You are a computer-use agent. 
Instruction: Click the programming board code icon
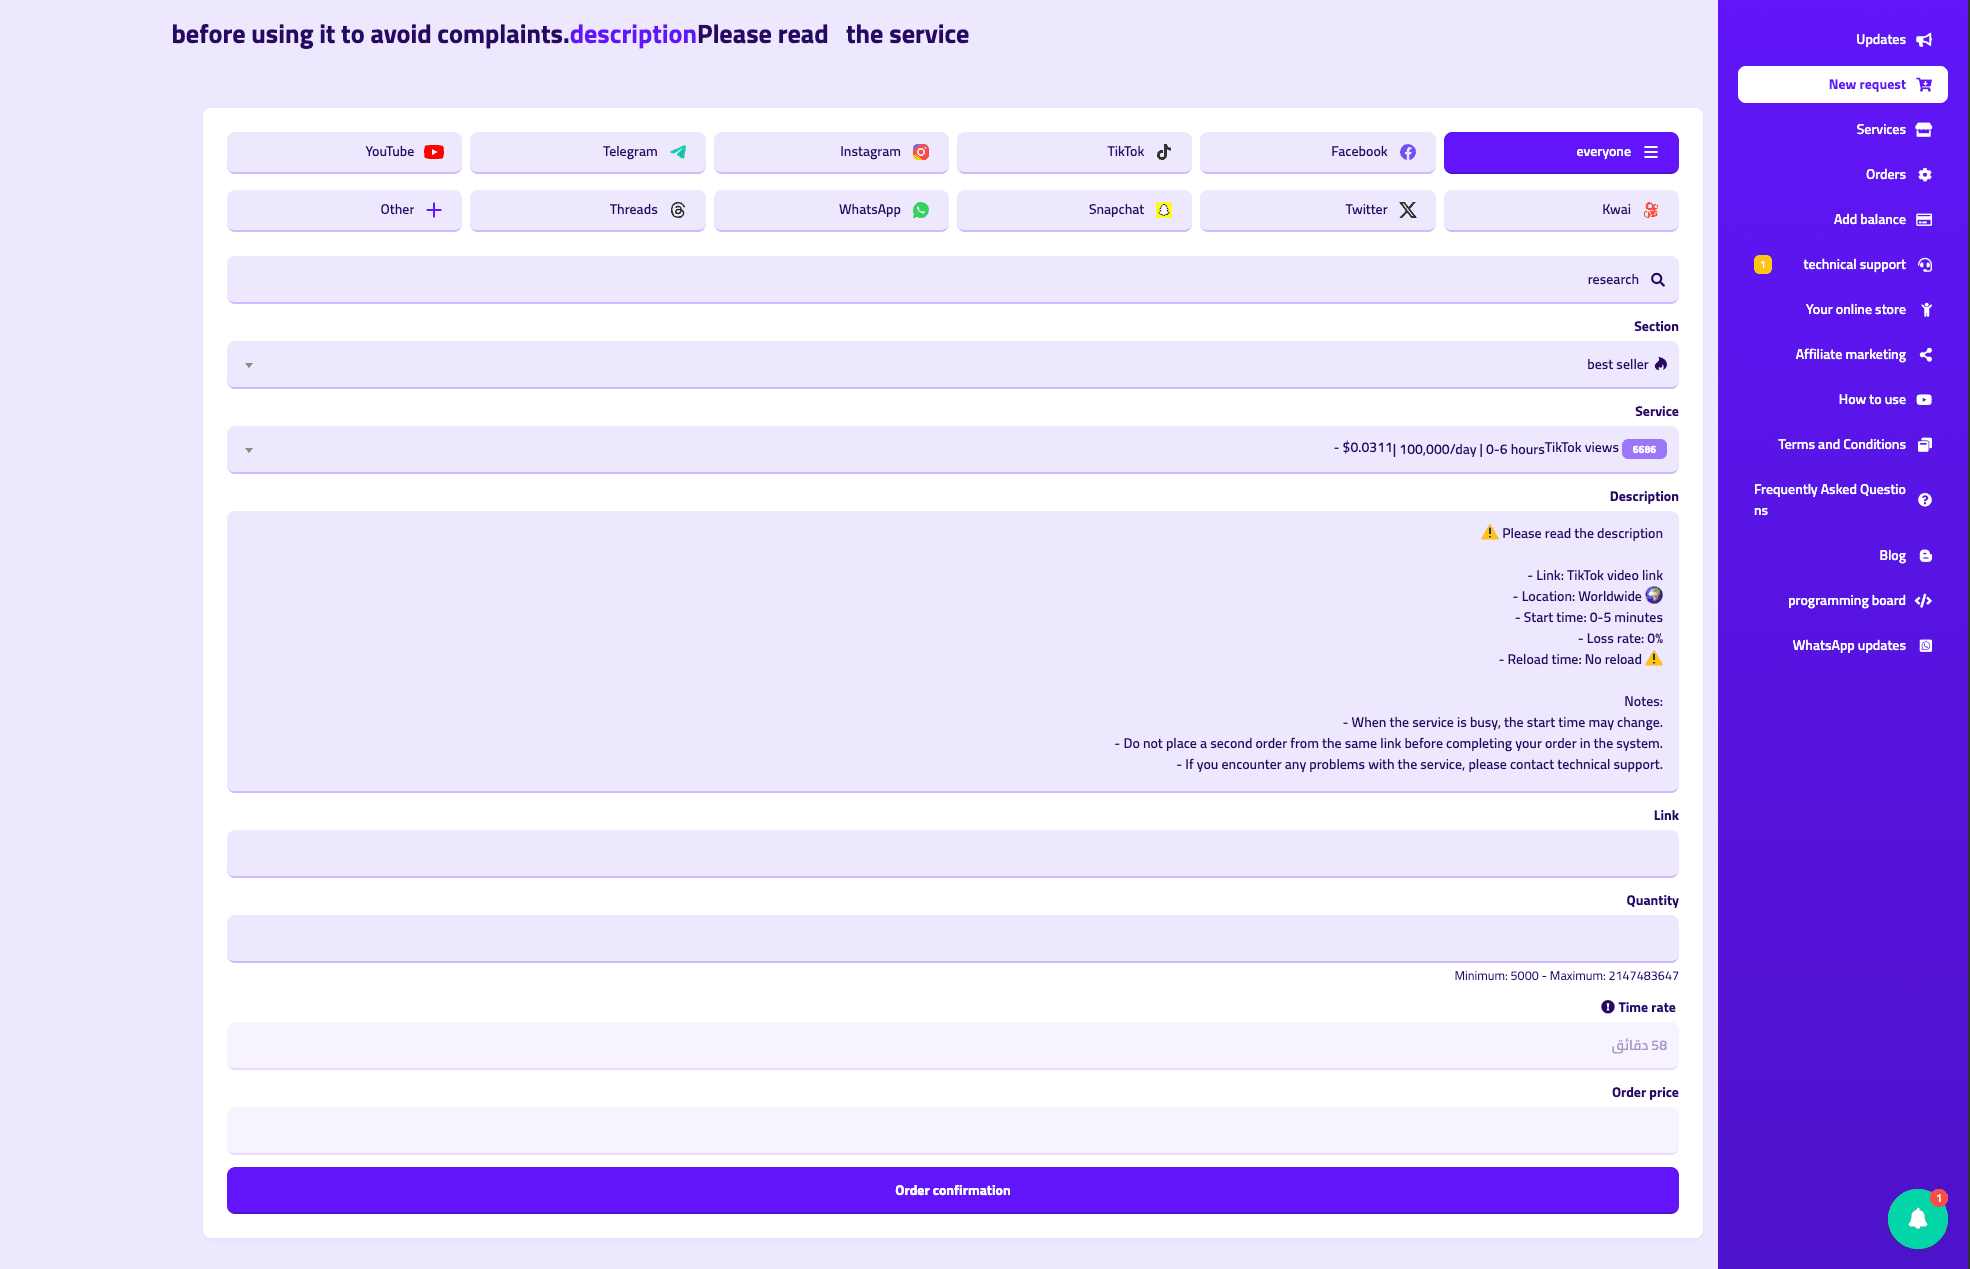(x=1923, y=601)
